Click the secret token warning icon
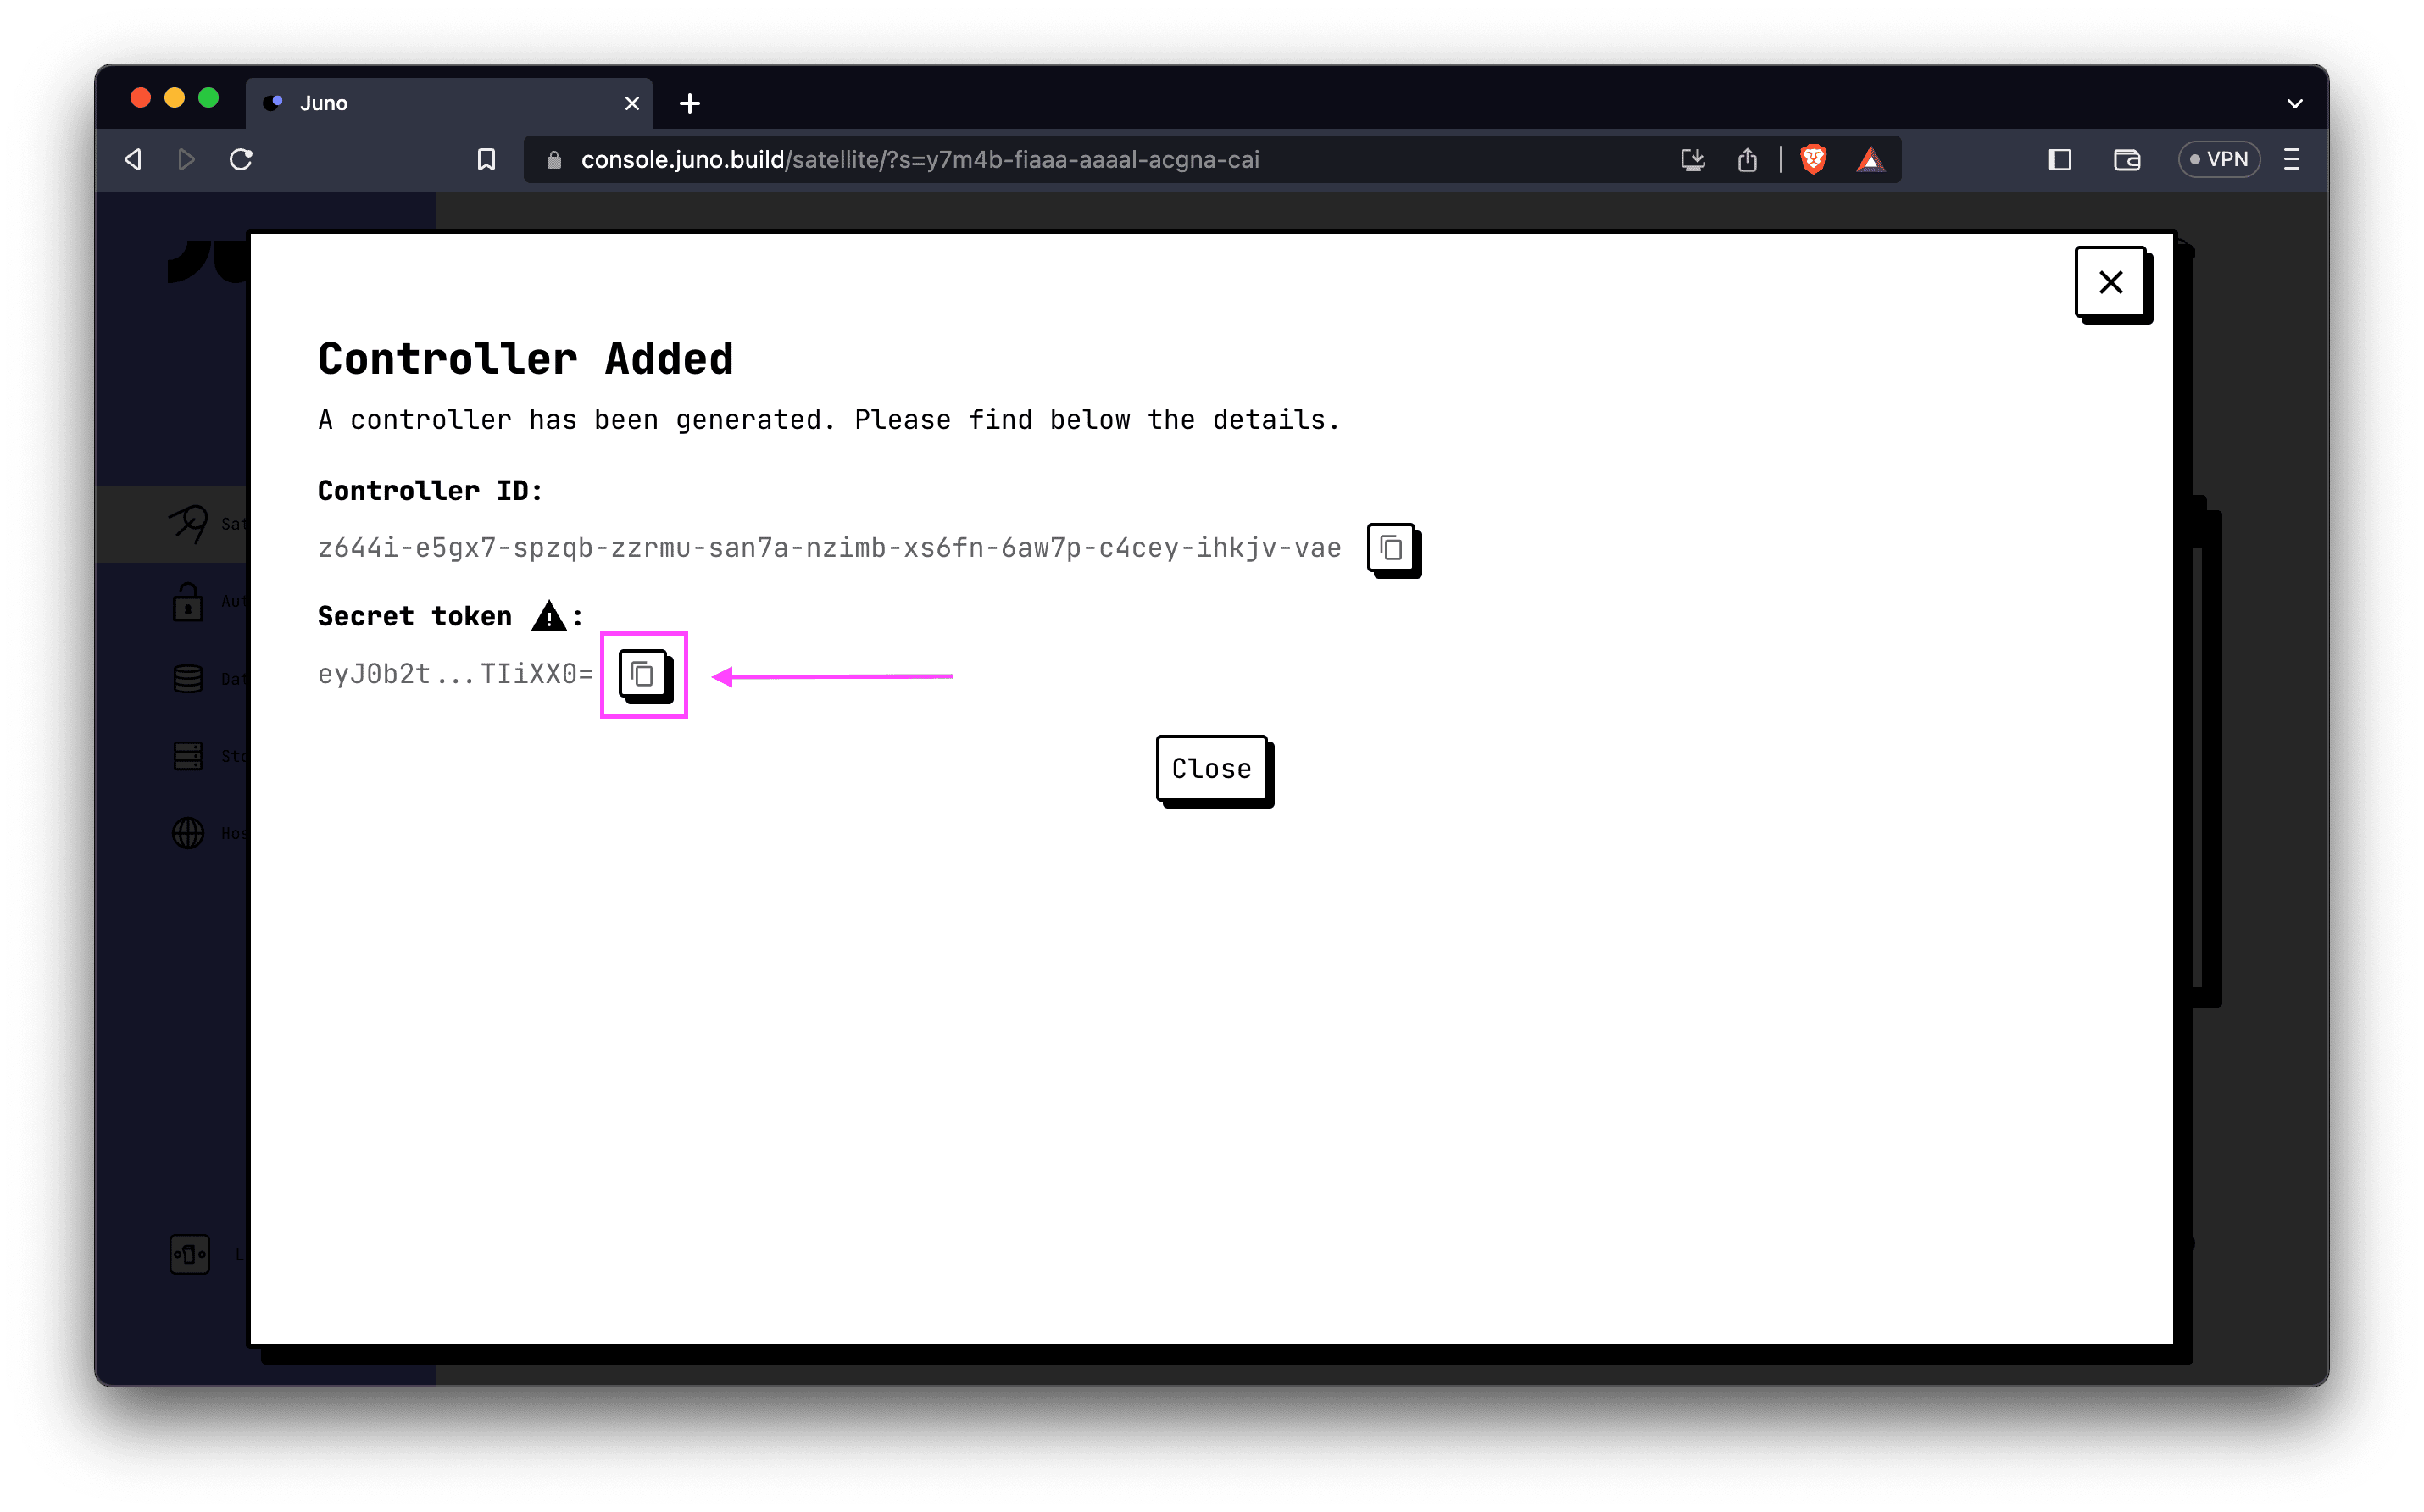 coord(548,617)
